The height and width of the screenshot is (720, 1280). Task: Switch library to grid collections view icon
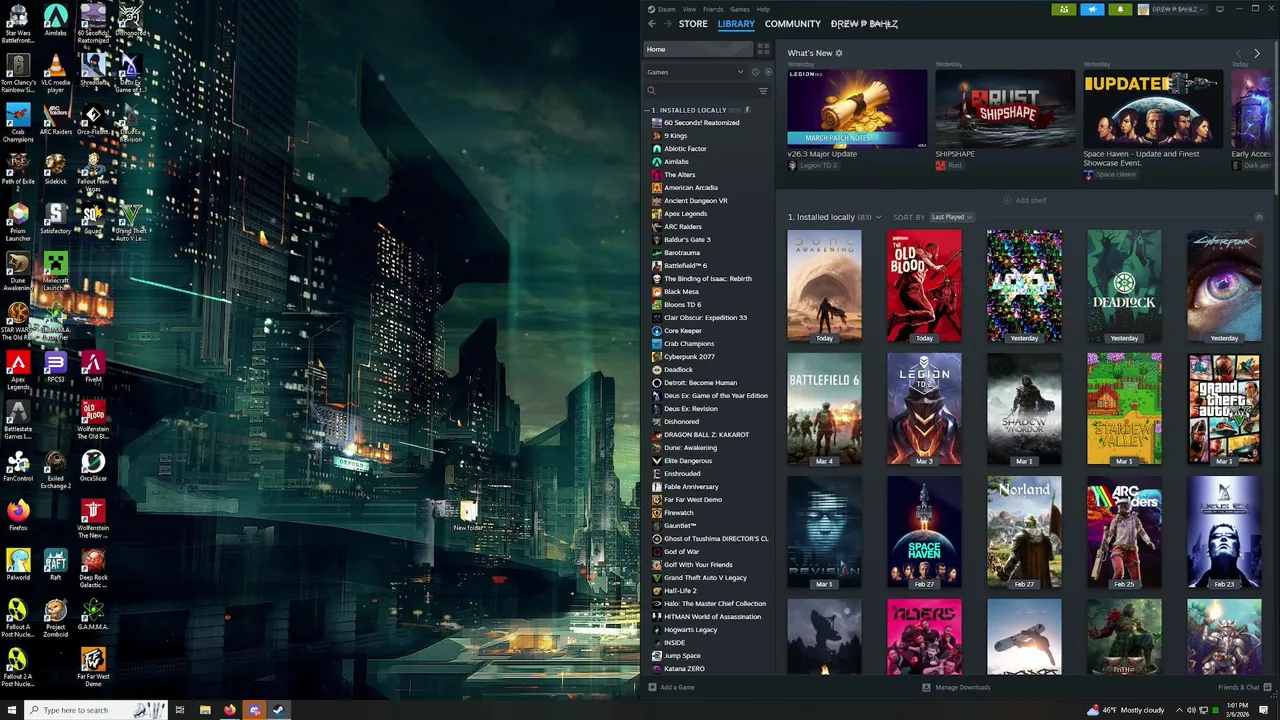click(x=764, y=49)
